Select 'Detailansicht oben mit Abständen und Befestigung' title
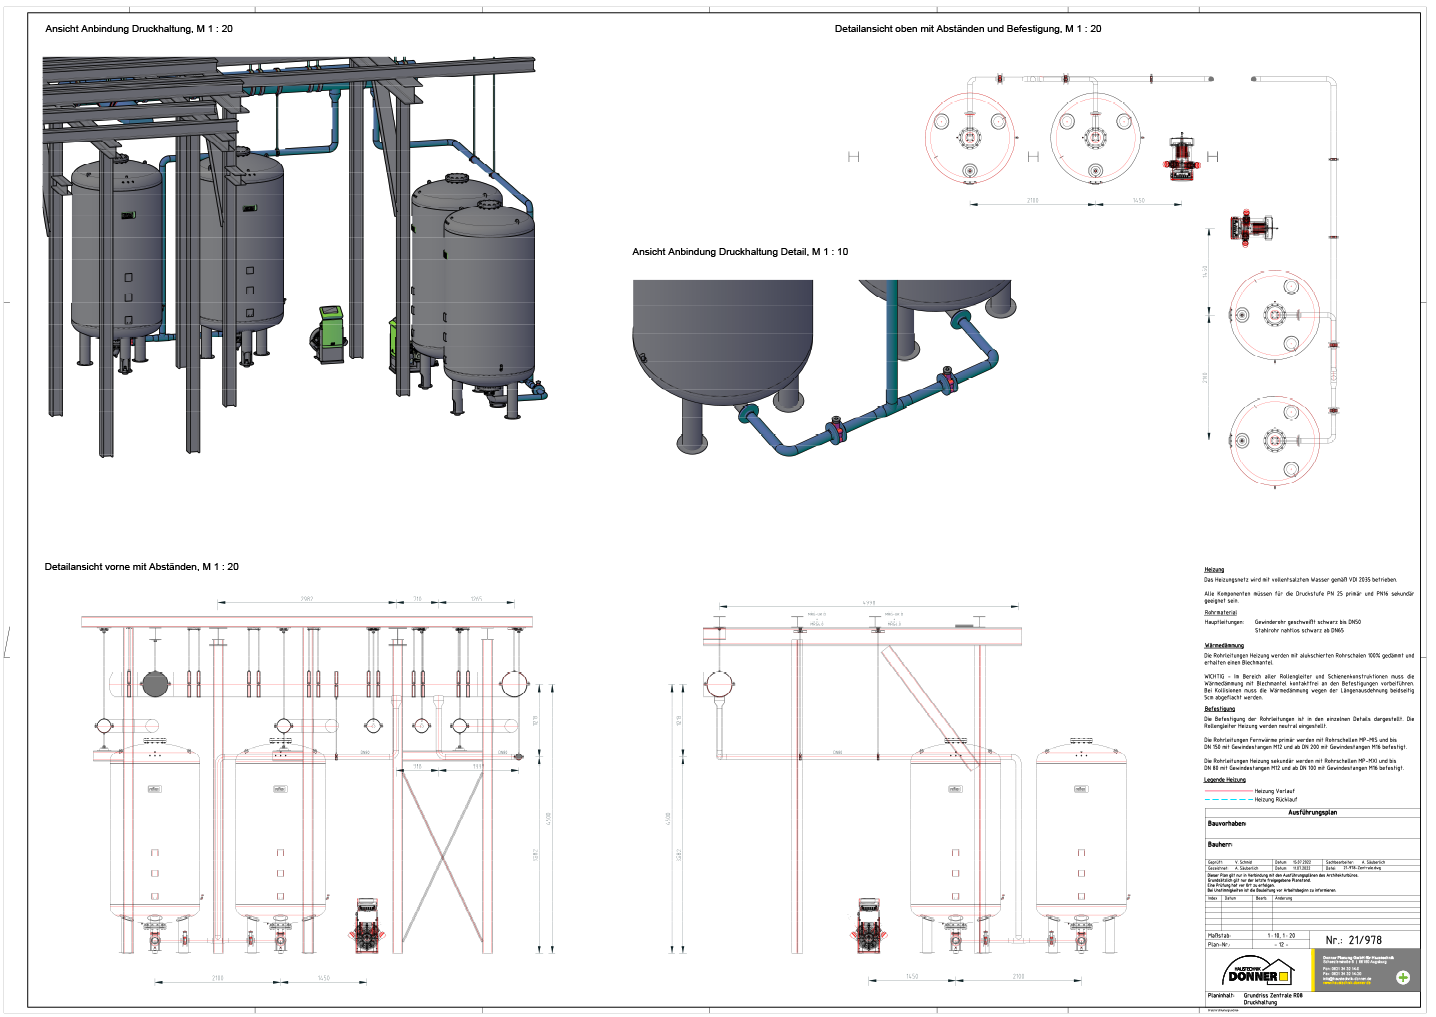Screen dimensions: 1436x1017 (967, 29)
